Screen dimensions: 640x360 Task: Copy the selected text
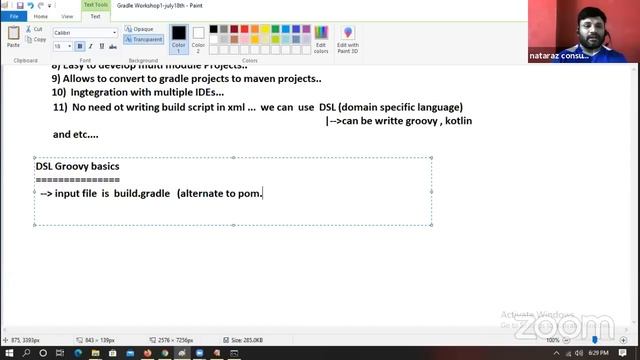click(x=36, y=39)
